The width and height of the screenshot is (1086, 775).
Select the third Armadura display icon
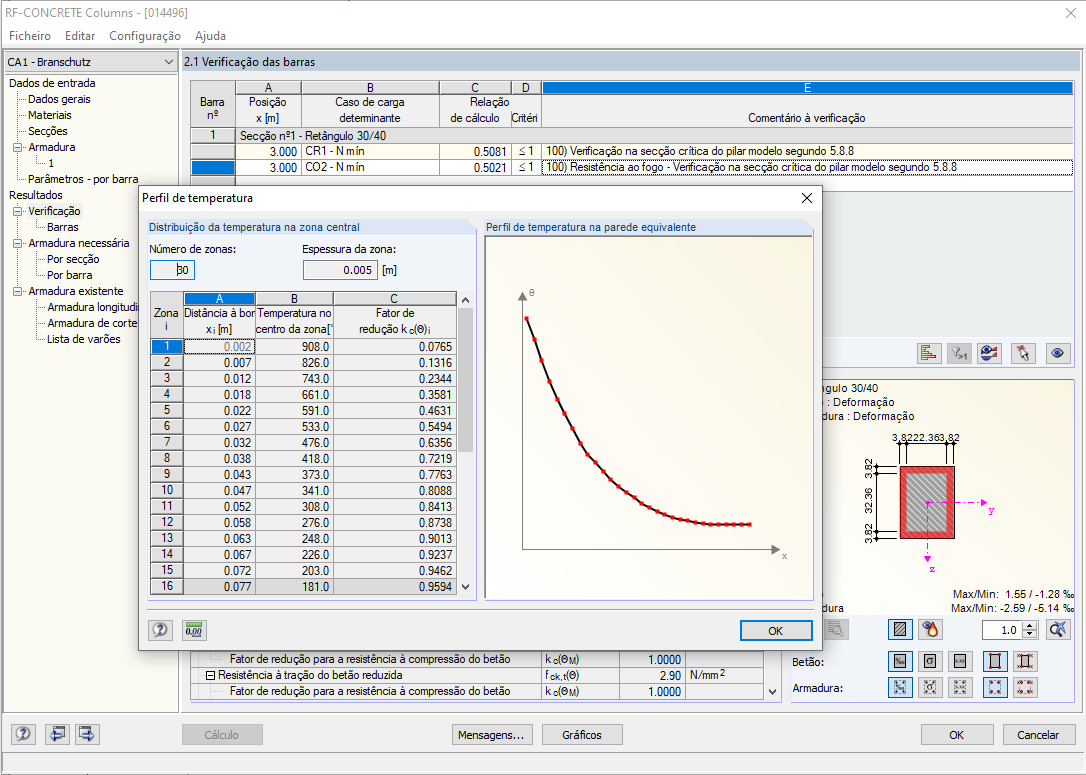coord(960,687)
